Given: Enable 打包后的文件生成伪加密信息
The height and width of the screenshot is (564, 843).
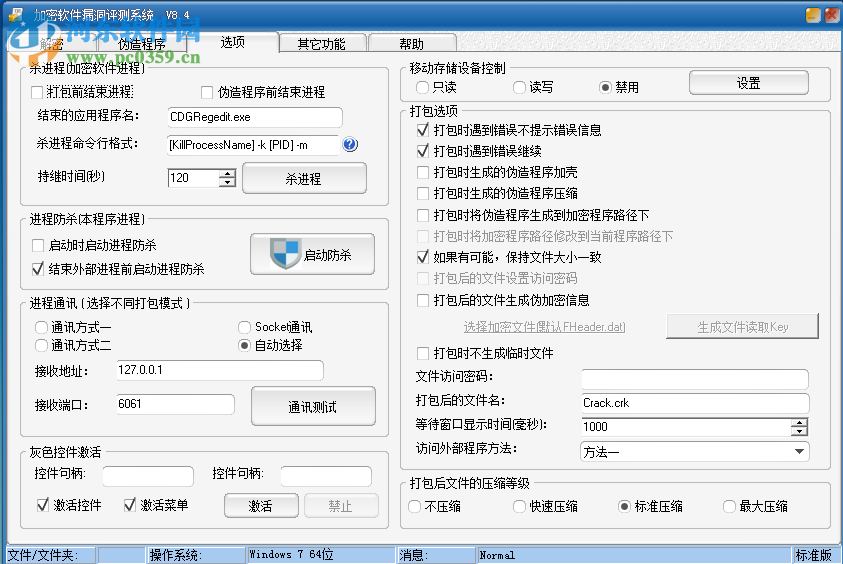Looking at the screenshot, I should [423, 300].
